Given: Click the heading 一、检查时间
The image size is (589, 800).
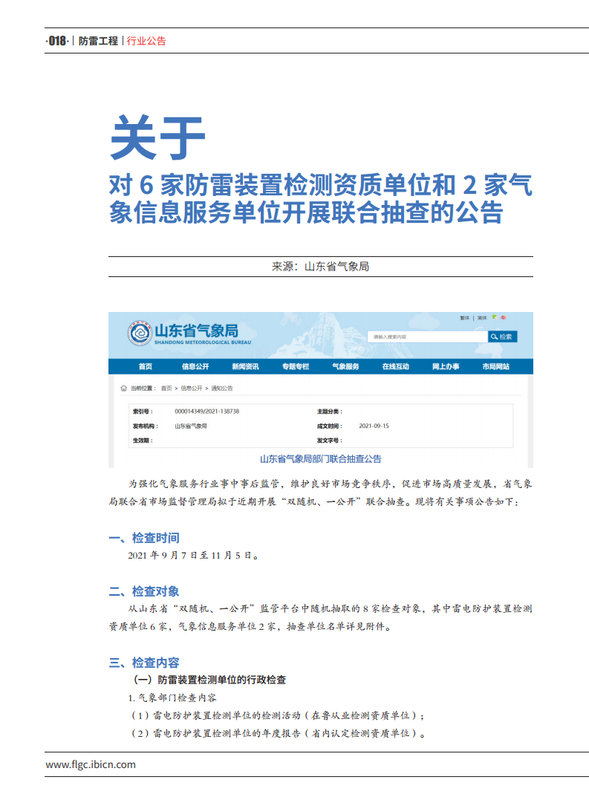Looking at the screenshot, I should pyautogui.click(x=144, y=538).
